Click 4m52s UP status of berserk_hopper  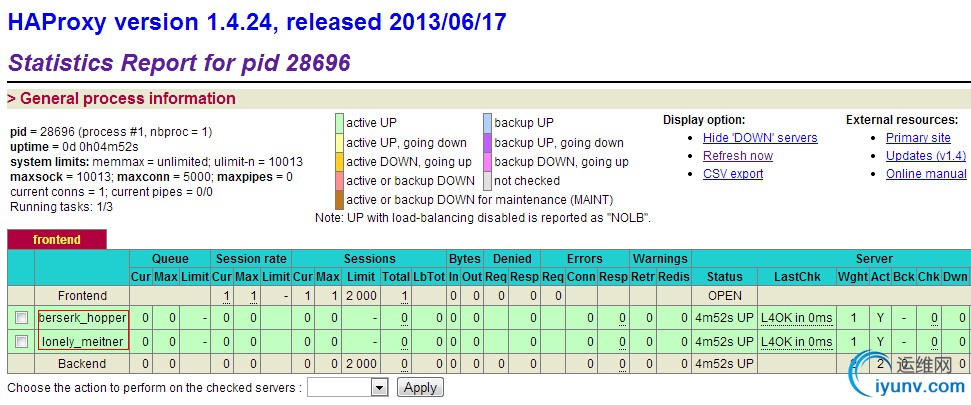[x=725, y=318]
